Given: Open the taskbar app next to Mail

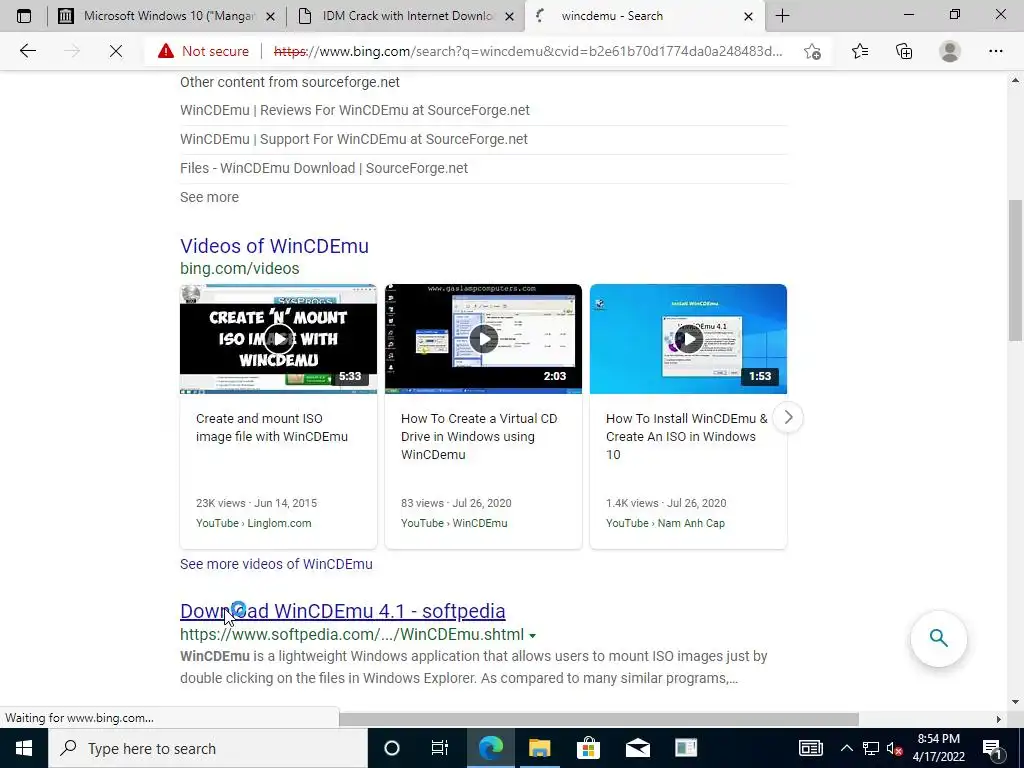Looking at the screenshot, I should pyautogui.click(x=686, y=748).
